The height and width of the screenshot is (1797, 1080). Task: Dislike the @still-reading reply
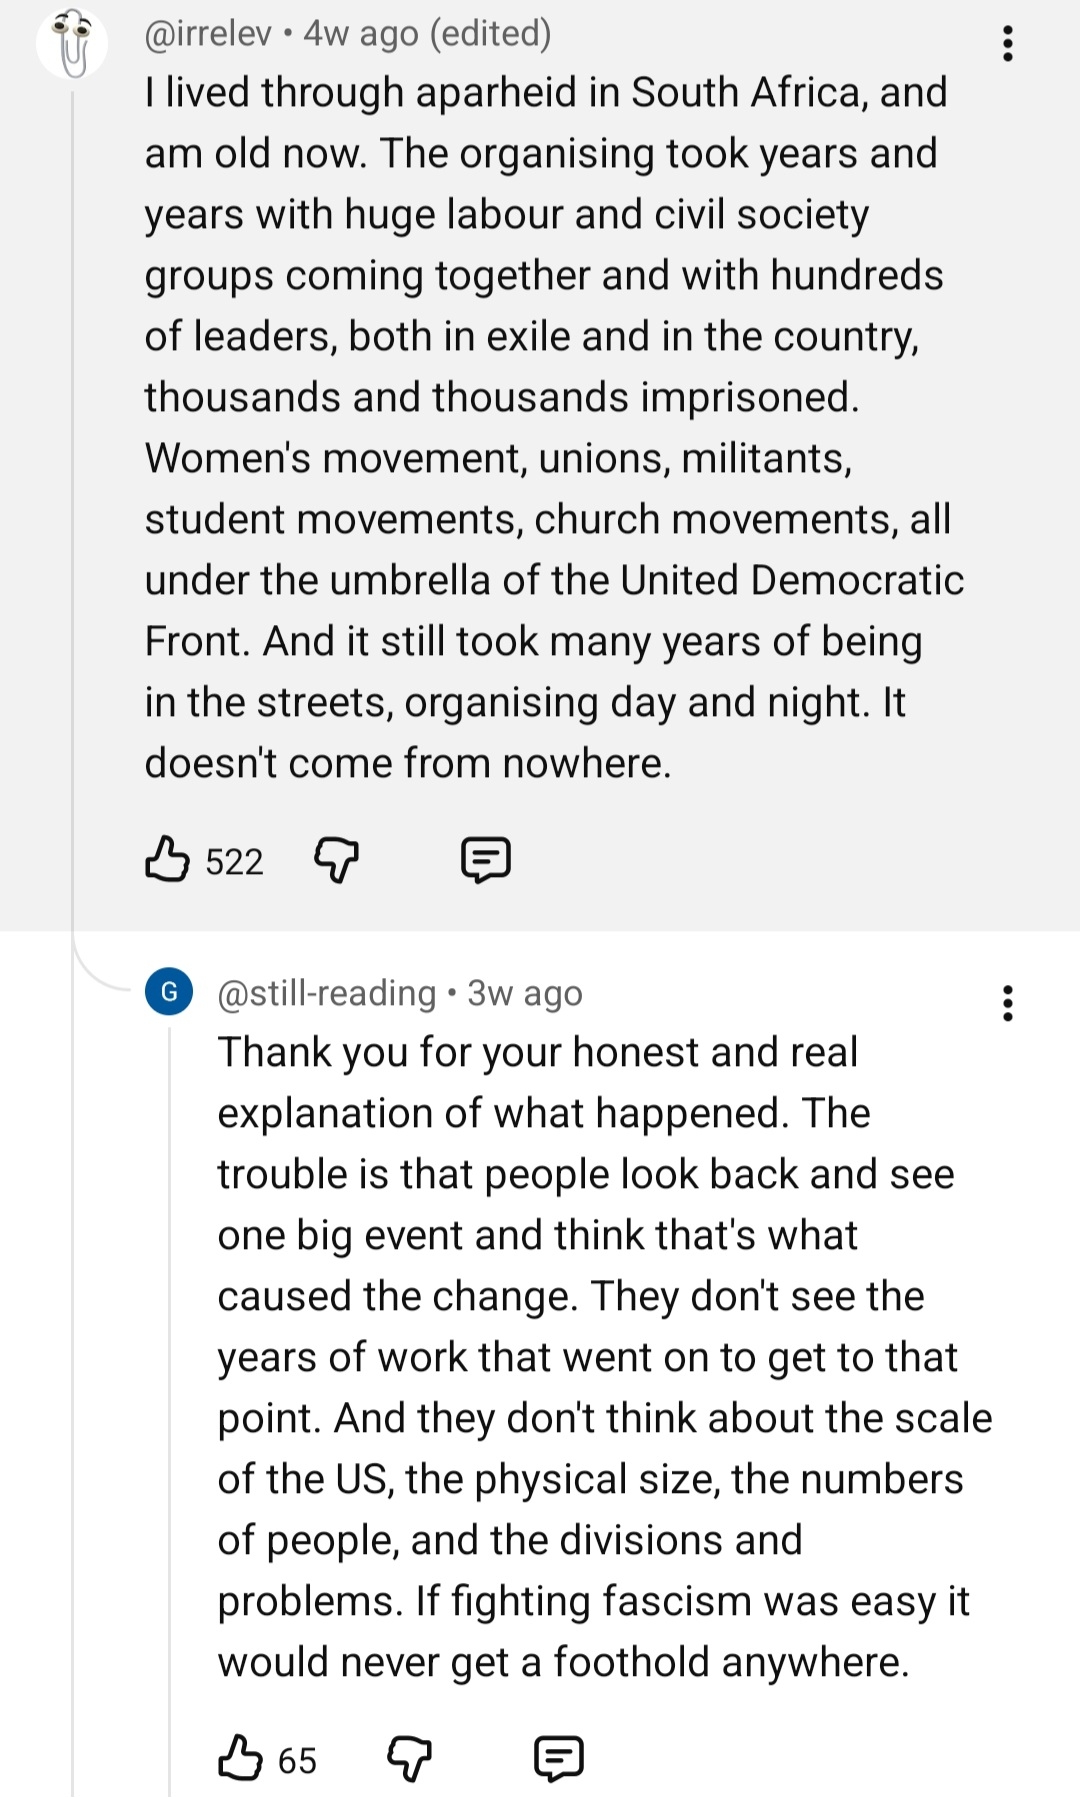(409, 1758)
